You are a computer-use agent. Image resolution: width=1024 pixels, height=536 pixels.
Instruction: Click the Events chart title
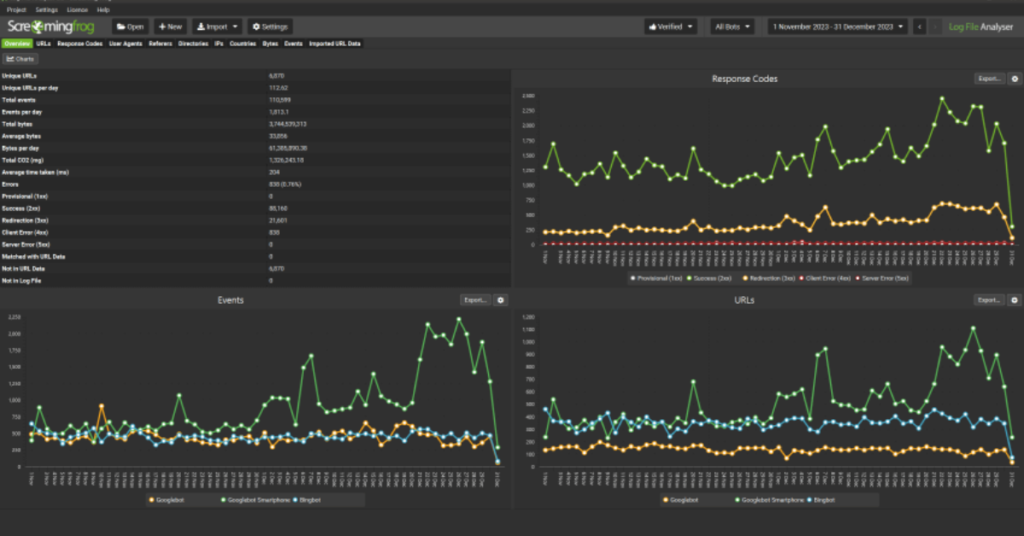231,300
